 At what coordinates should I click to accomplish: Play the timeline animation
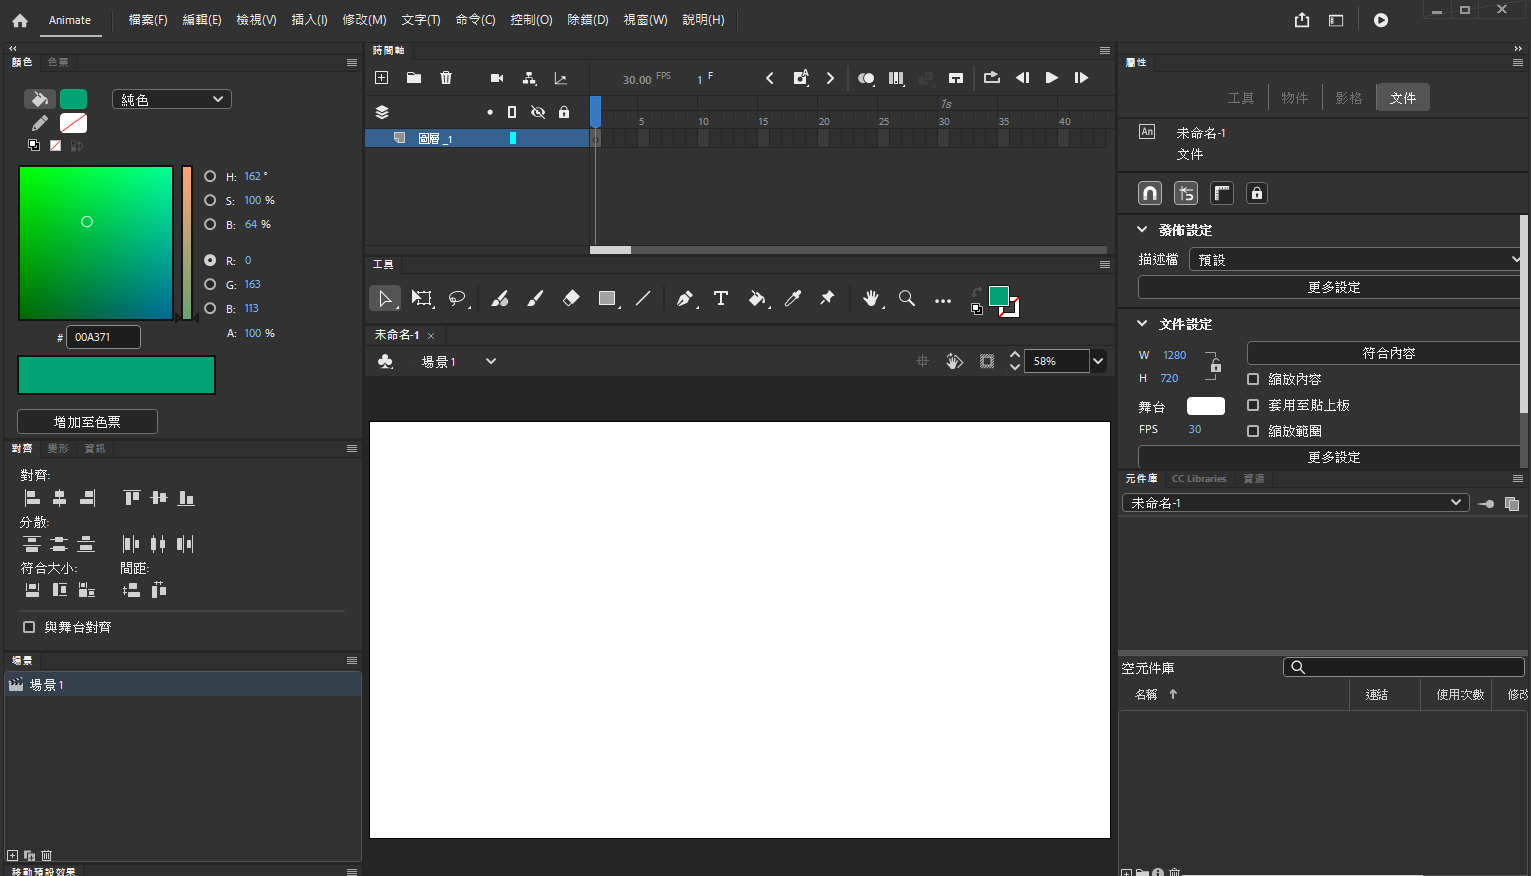coord(1052,78)
